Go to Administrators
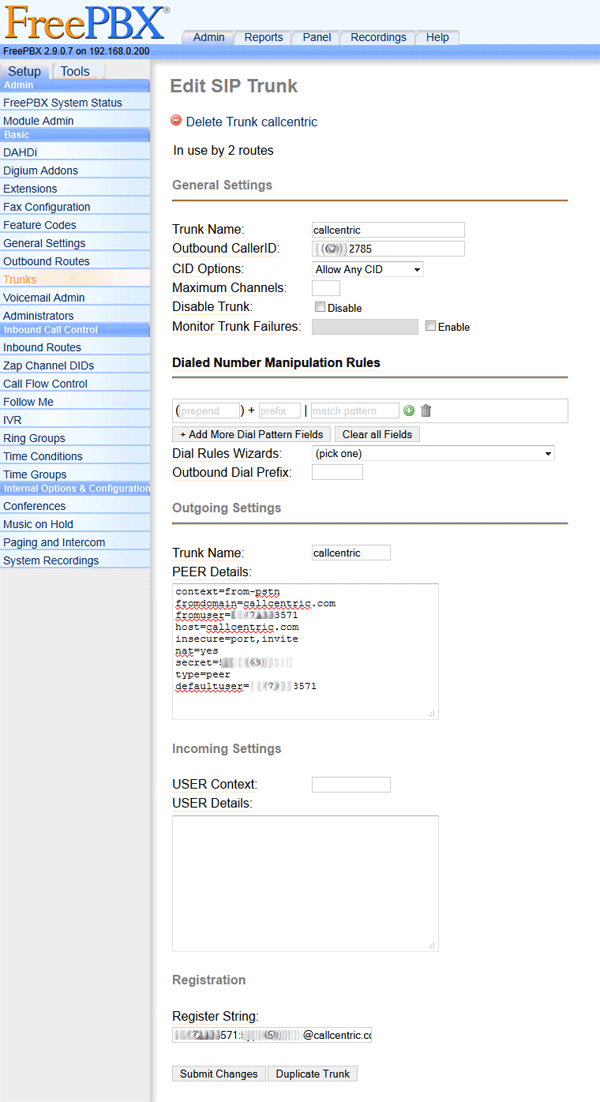The image size is (600, 1102). click(74, 316)
